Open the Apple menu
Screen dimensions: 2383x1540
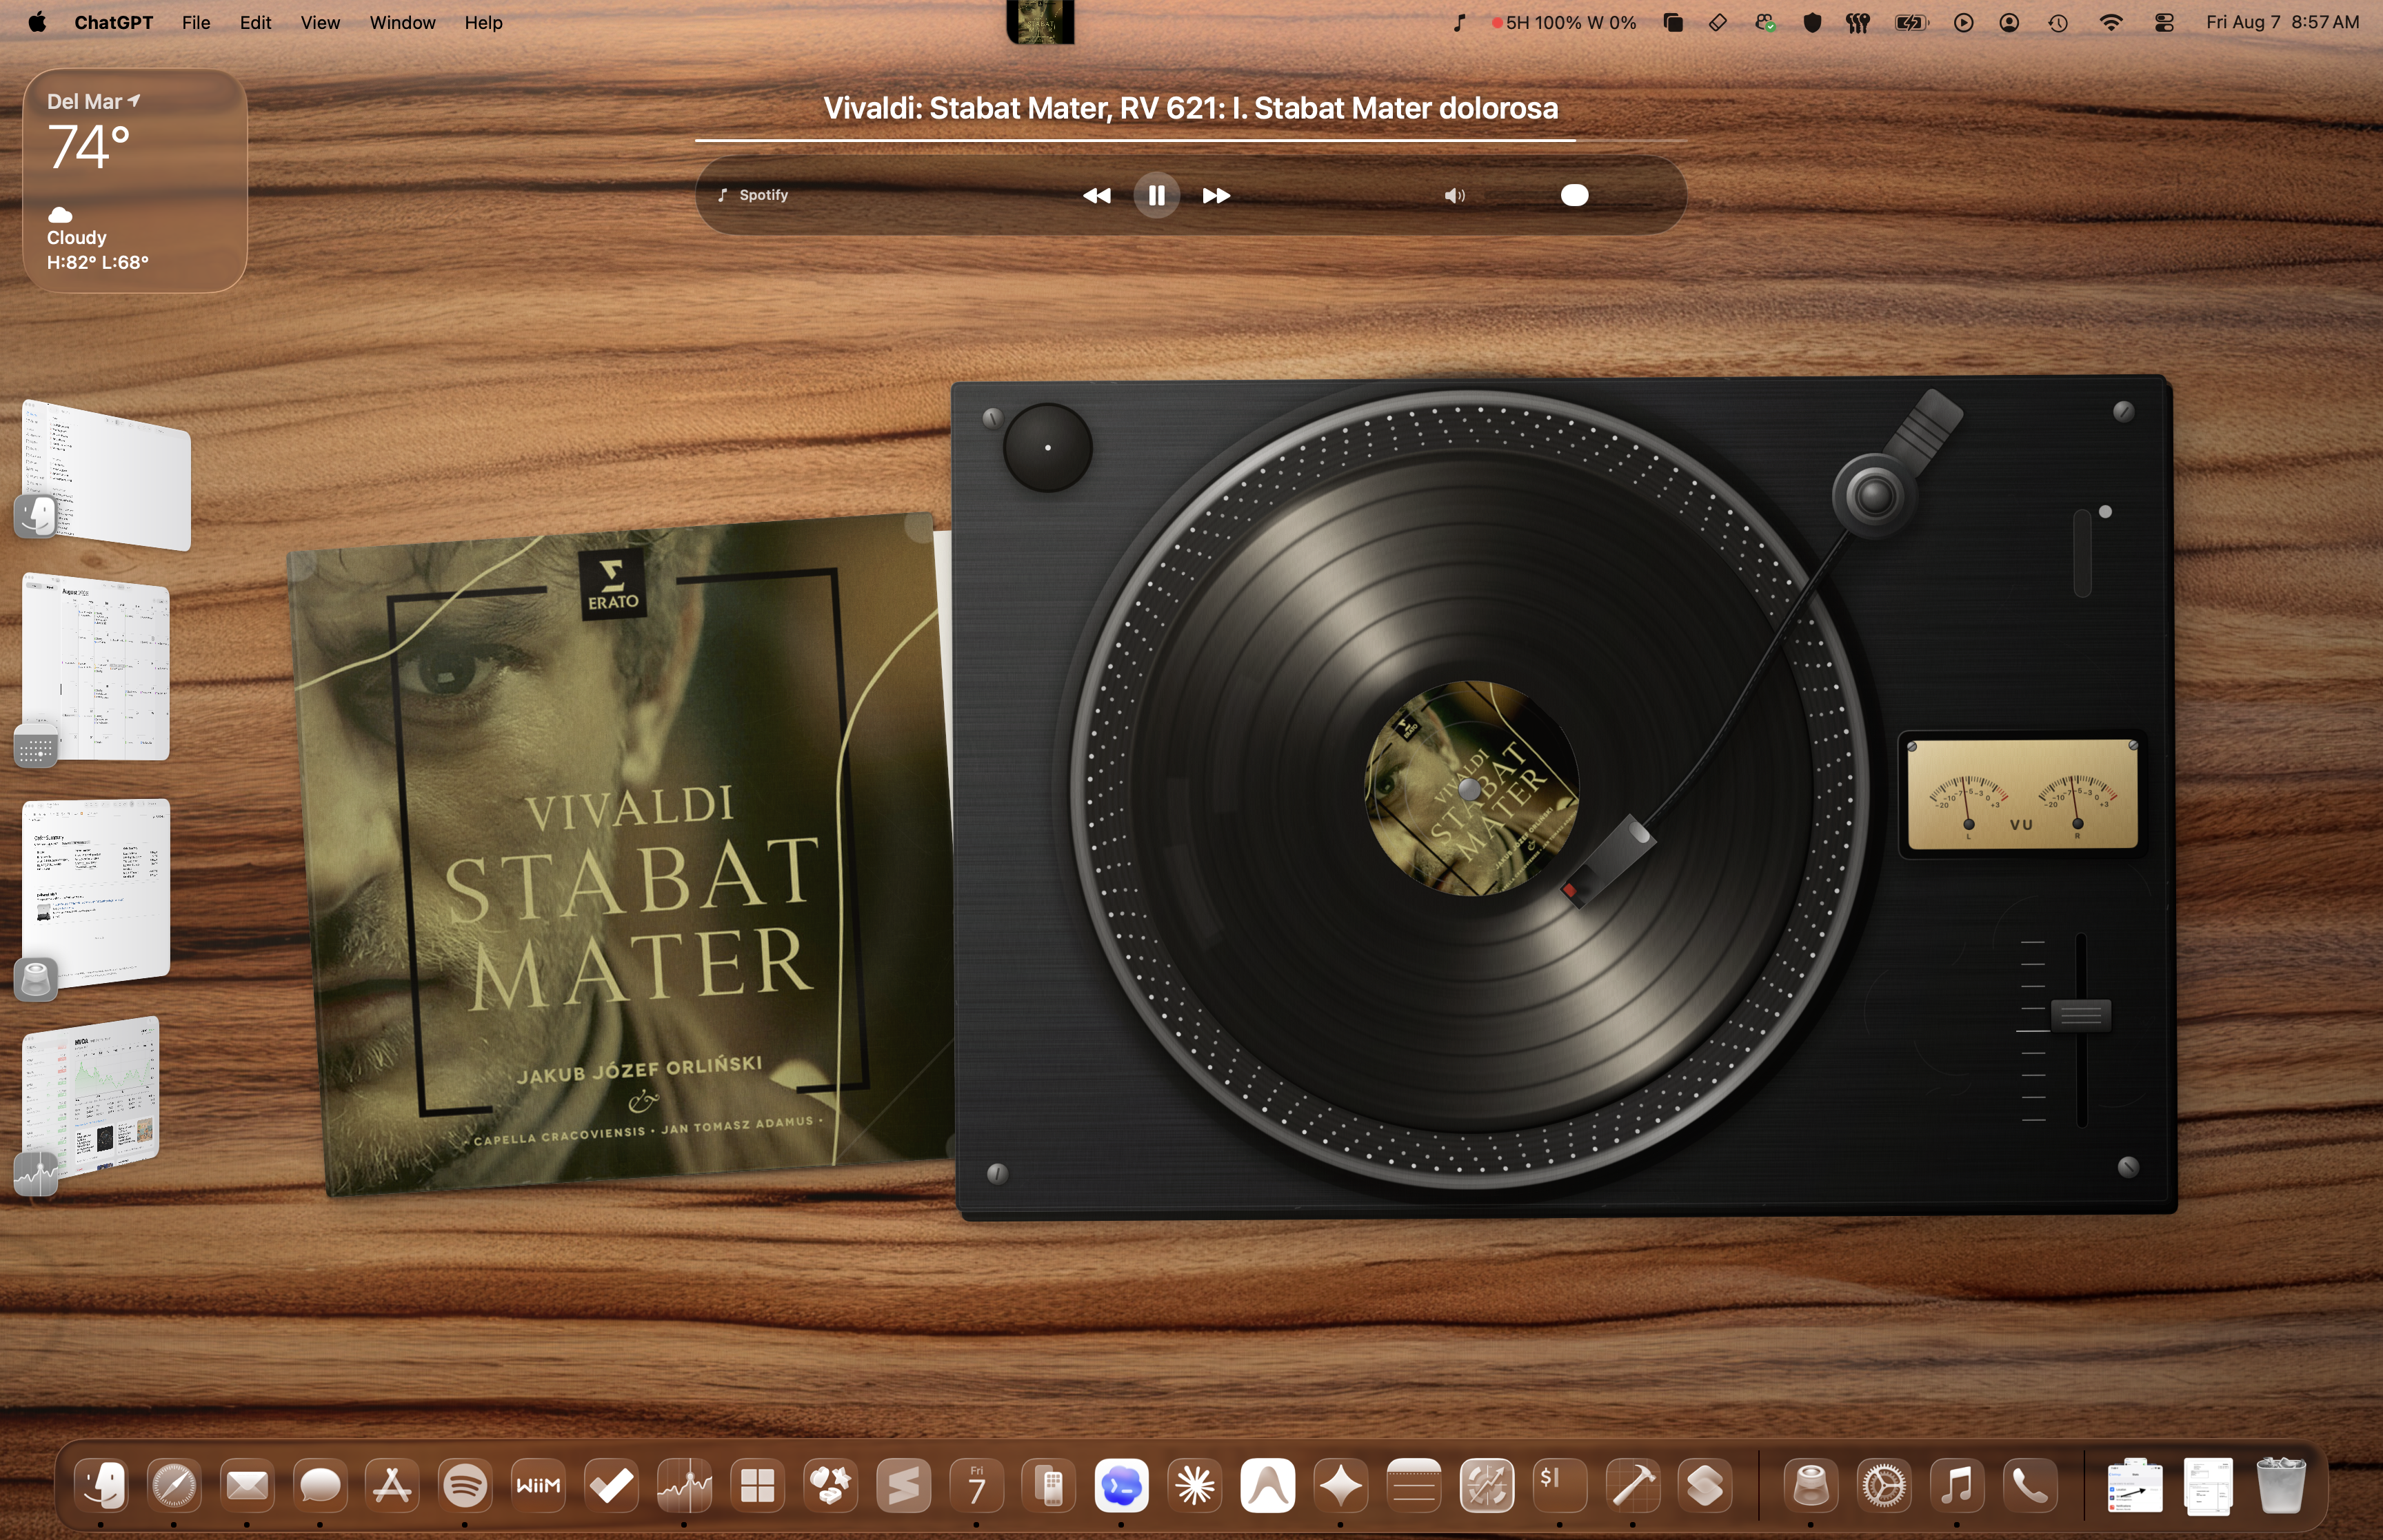tap(37, 22)
